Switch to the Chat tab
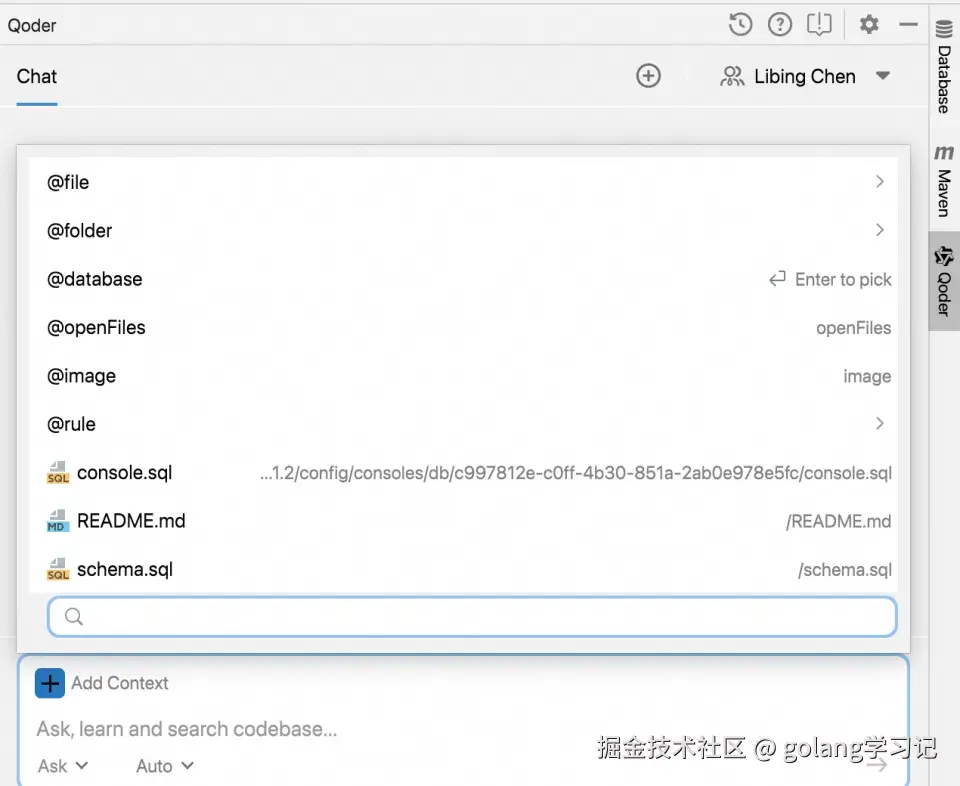 [37, 77]
